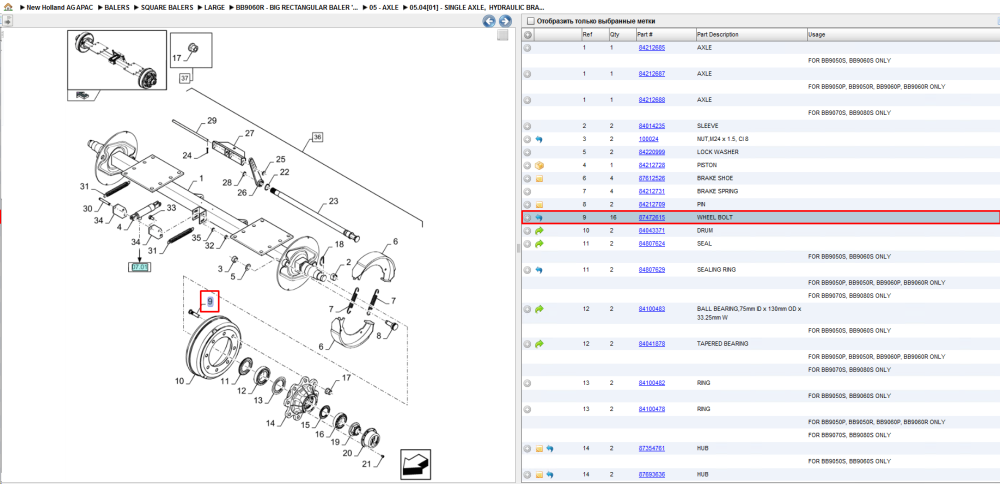Click note icon in HUB 87354761 row
This screenshot has height=484, width=1000.
pyautogui.click(x=539, y=448)
